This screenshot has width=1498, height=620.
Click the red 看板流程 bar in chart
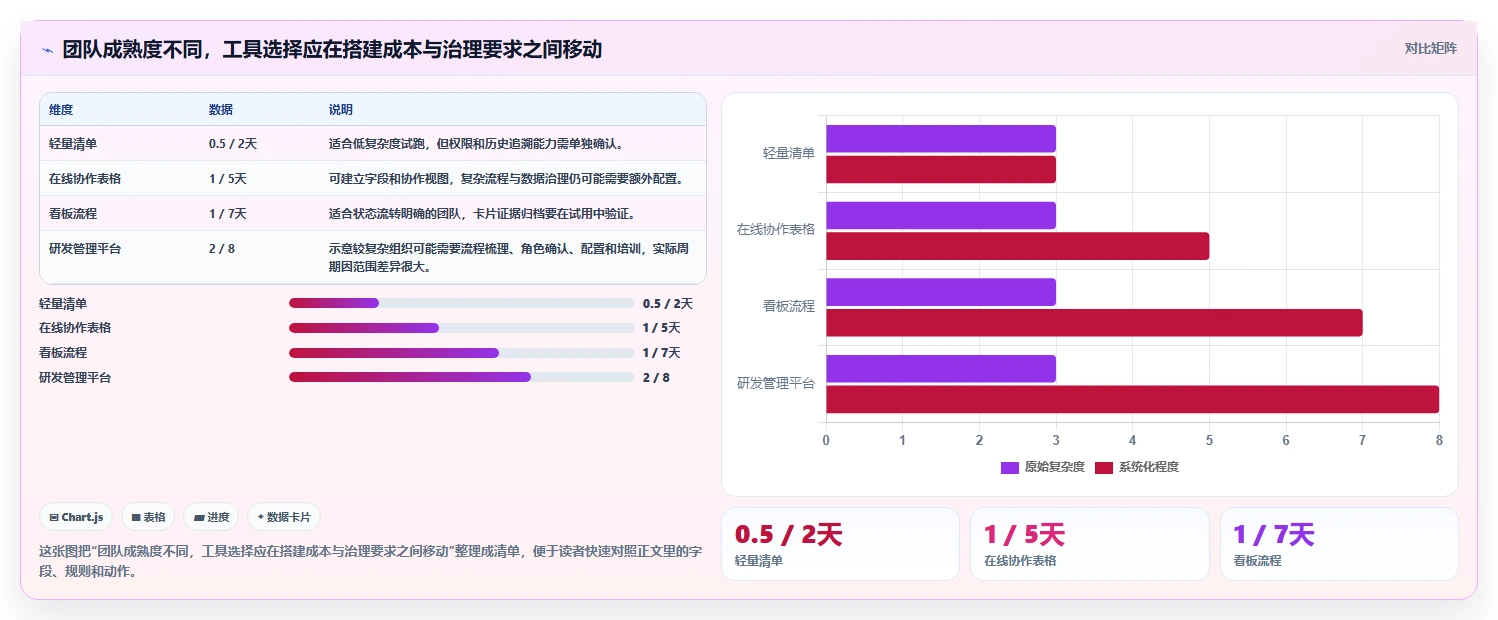click(1094, 323)
